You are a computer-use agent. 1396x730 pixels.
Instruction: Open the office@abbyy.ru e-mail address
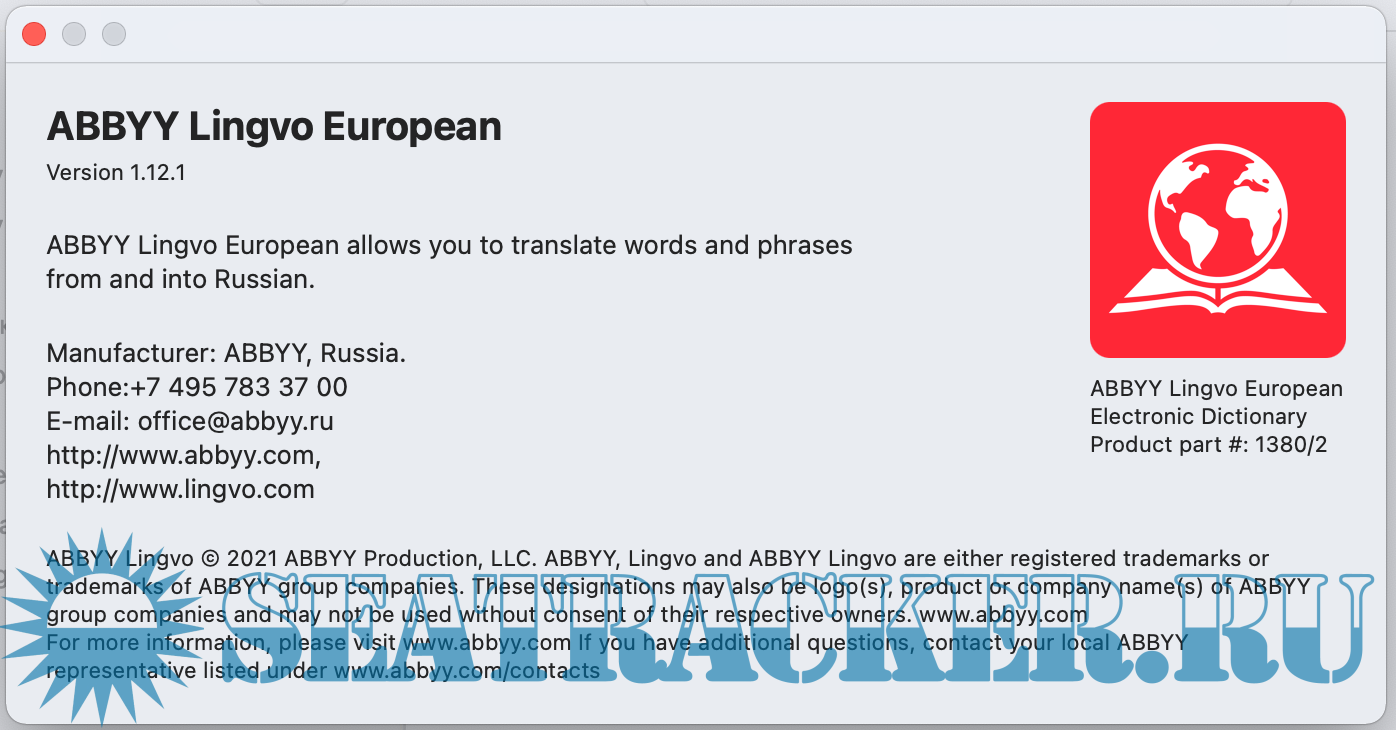(x=236, y=421)
